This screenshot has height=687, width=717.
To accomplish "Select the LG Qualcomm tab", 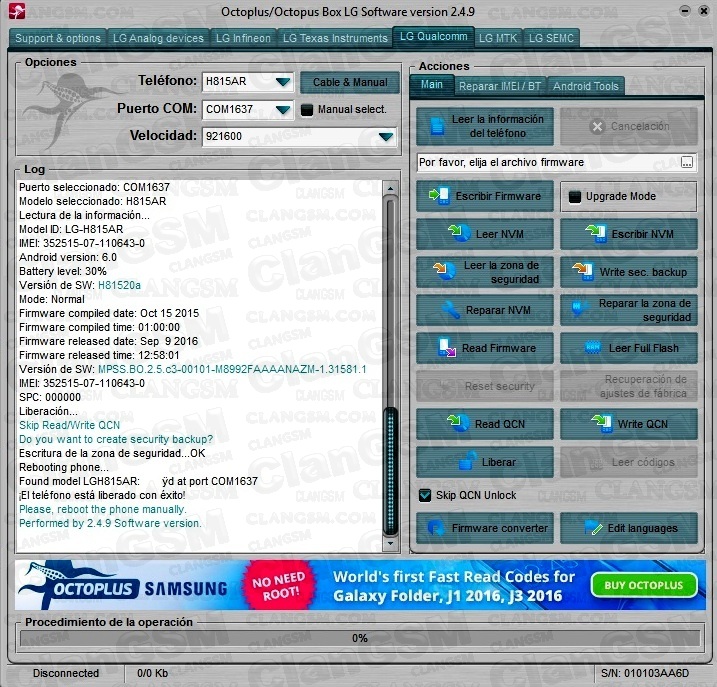I will (433, 36).
